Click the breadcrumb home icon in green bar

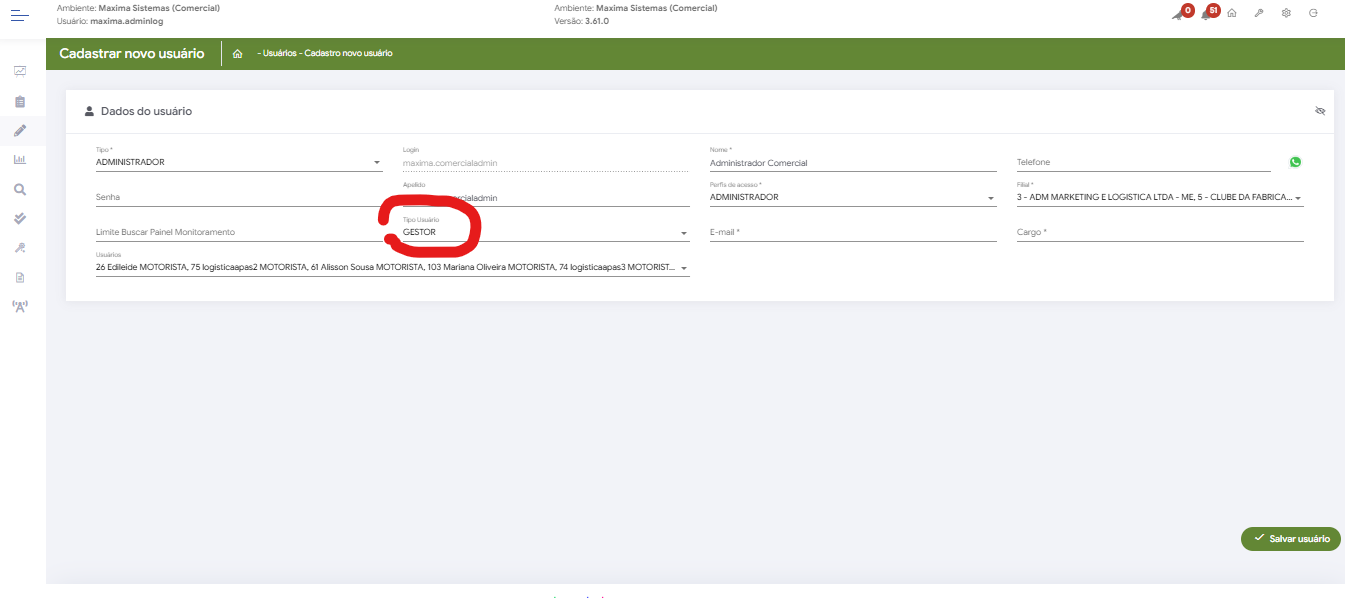[x=237, y=53]
